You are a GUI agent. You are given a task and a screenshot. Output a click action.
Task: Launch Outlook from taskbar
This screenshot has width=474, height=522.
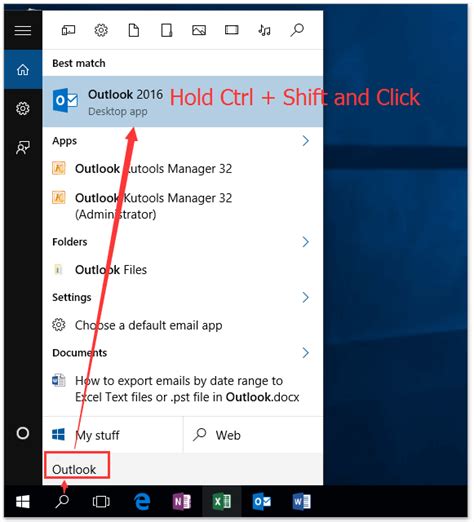[x=262, y=501]
